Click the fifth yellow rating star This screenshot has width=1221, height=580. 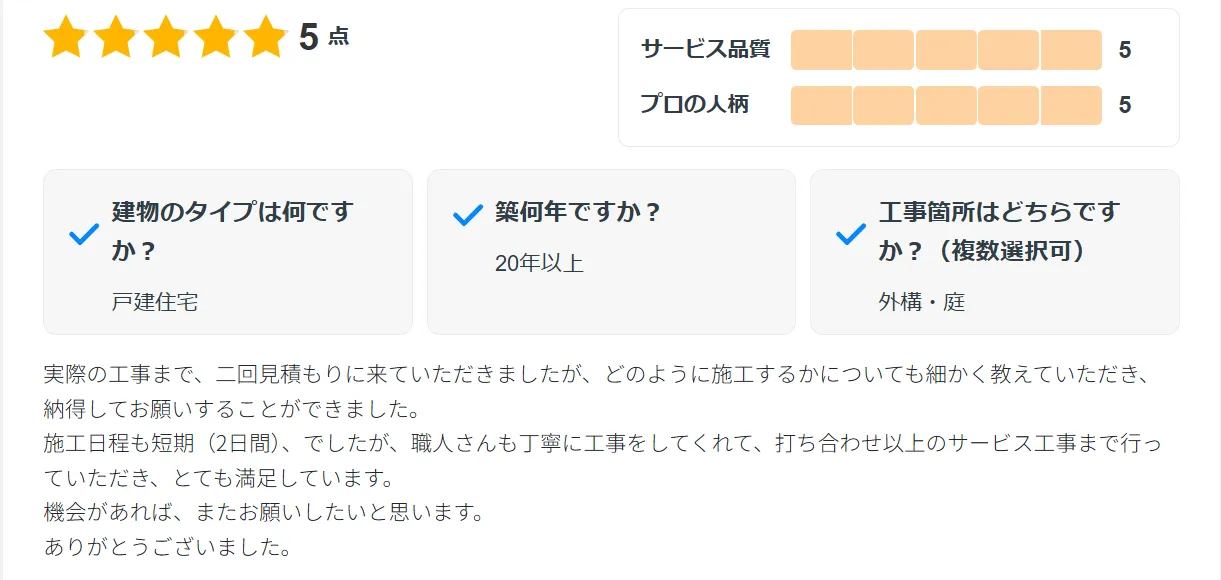point(265,38)
